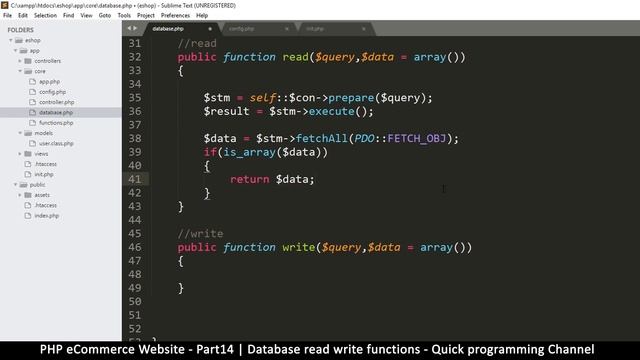Viewport: 640px width, 360px height.
Task: Expand the controllers folder
Action: tap(20, 61)
